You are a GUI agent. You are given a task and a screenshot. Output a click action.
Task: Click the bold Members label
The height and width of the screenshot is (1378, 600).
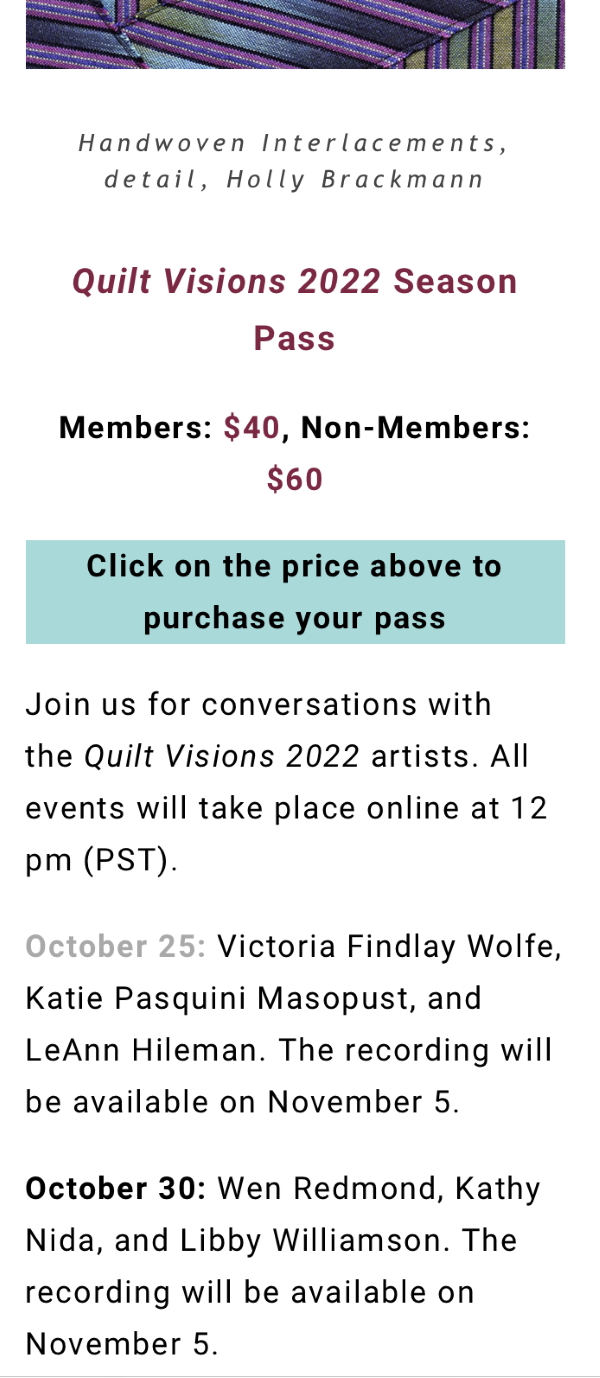coord(135,428)
